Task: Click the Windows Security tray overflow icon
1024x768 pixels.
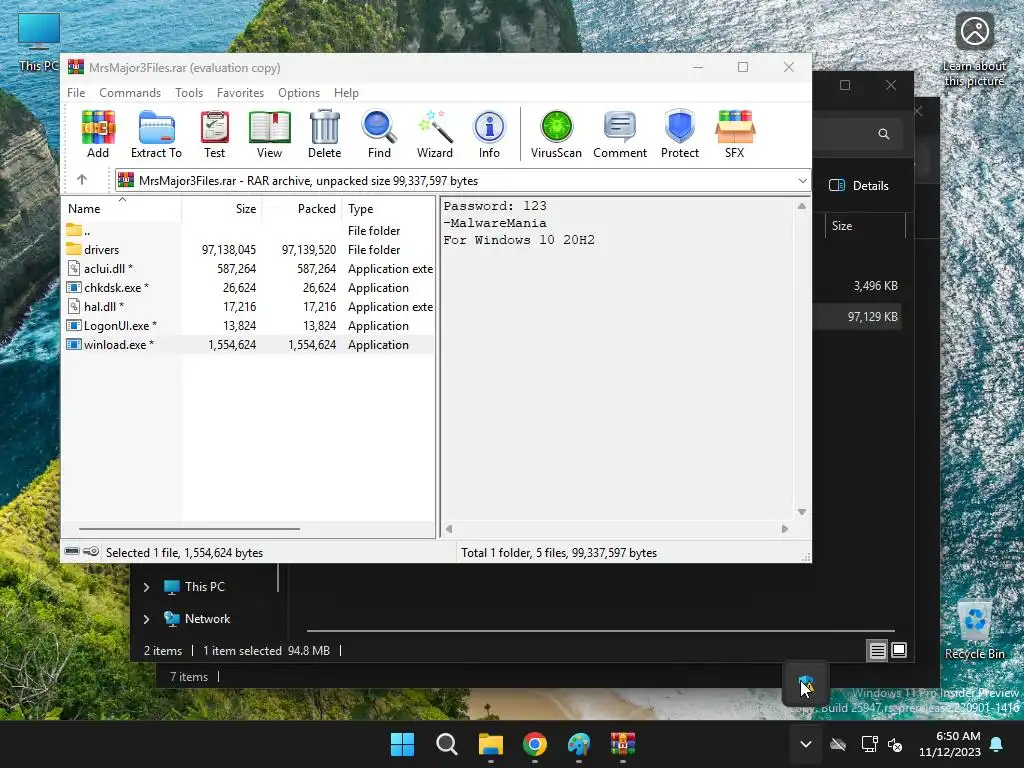Action: point(806,686)
